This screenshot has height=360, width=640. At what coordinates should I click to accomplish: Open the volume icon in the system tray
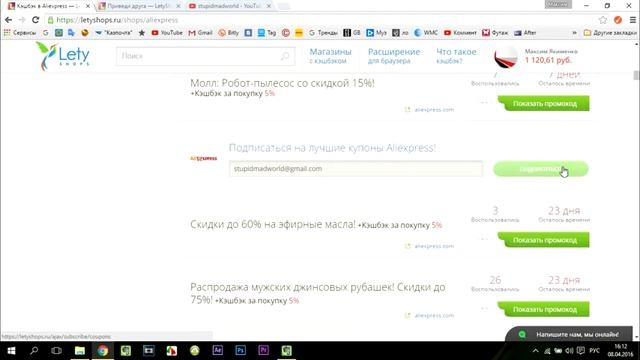coord(569,351)
